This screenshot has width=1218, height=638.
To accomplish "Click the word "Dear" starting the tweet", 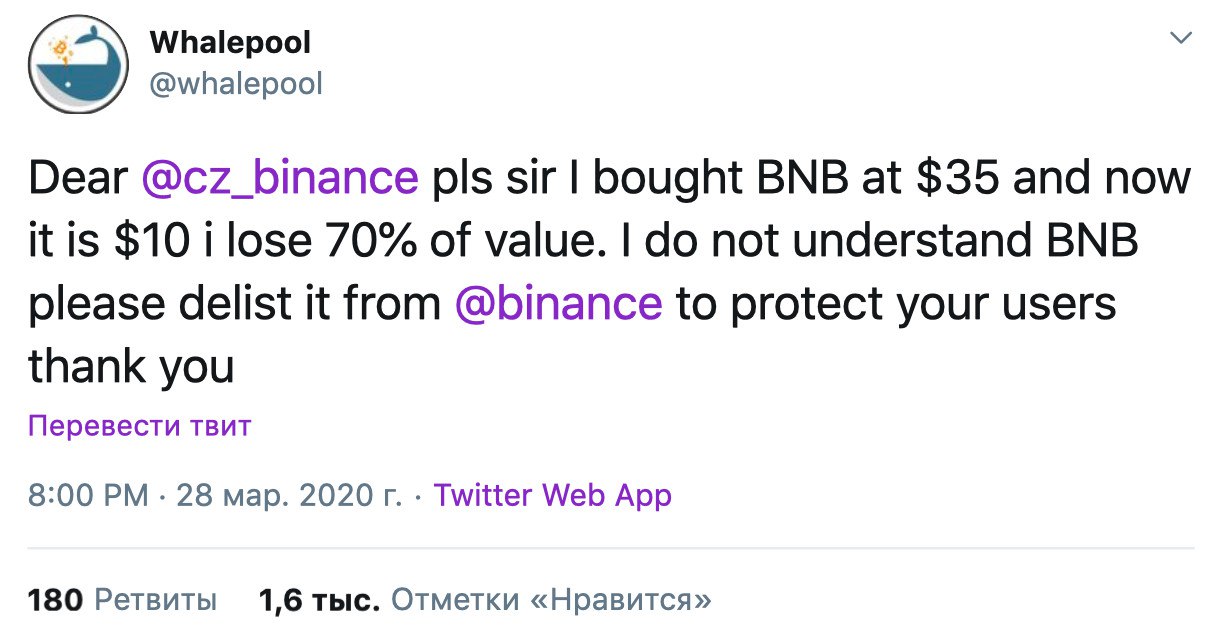I will 78,179.
